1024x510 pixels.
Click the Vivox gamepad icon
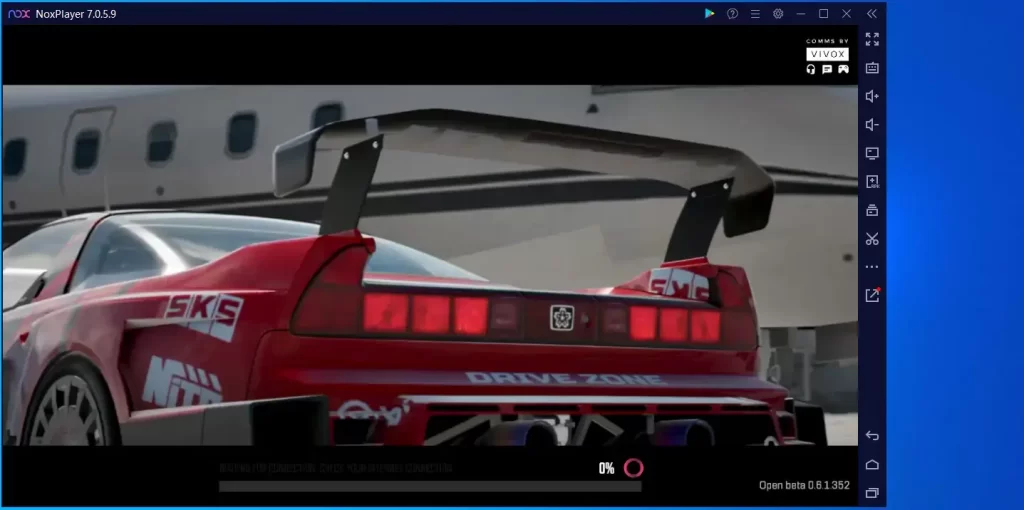(844, 69)
